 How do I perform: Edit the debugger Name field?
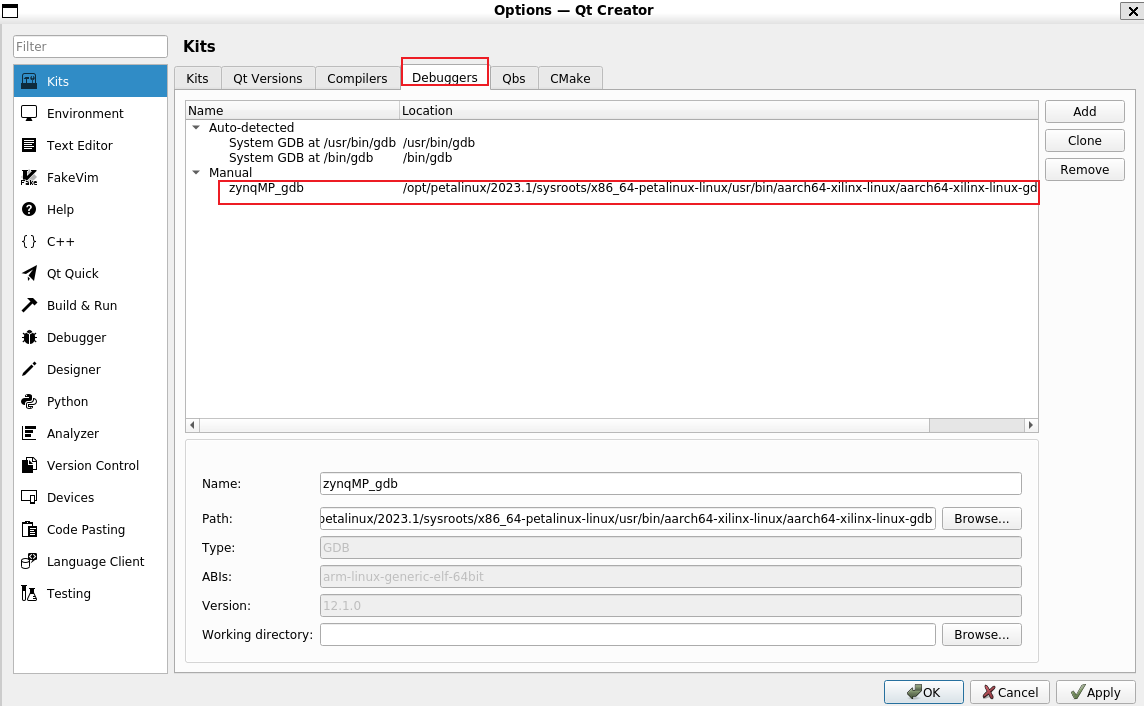coord(670,484)
